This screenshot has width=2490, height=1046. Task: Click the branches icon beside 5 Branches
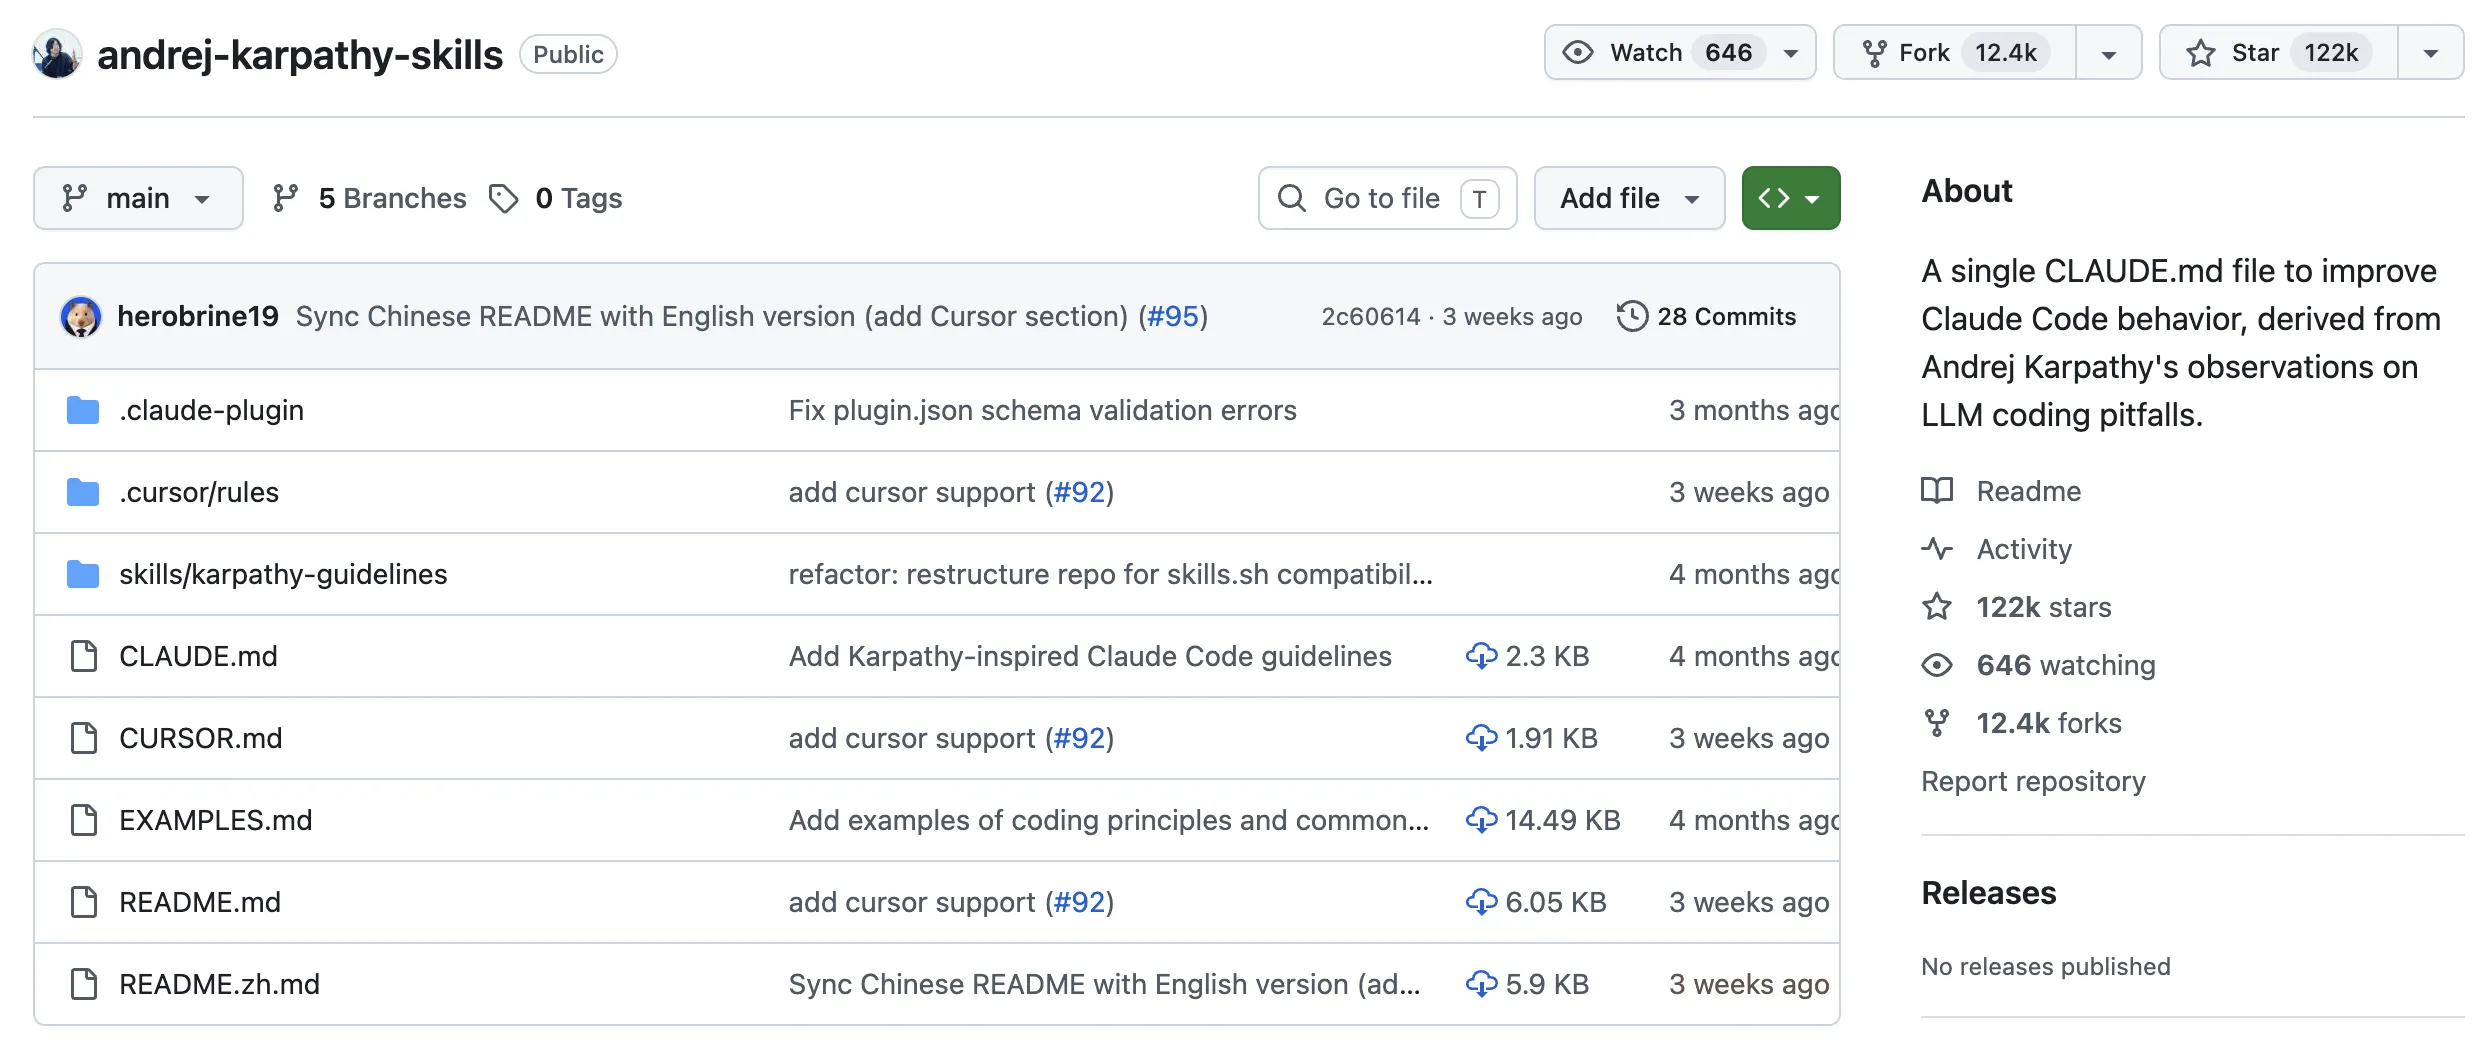tap(286, 198)
